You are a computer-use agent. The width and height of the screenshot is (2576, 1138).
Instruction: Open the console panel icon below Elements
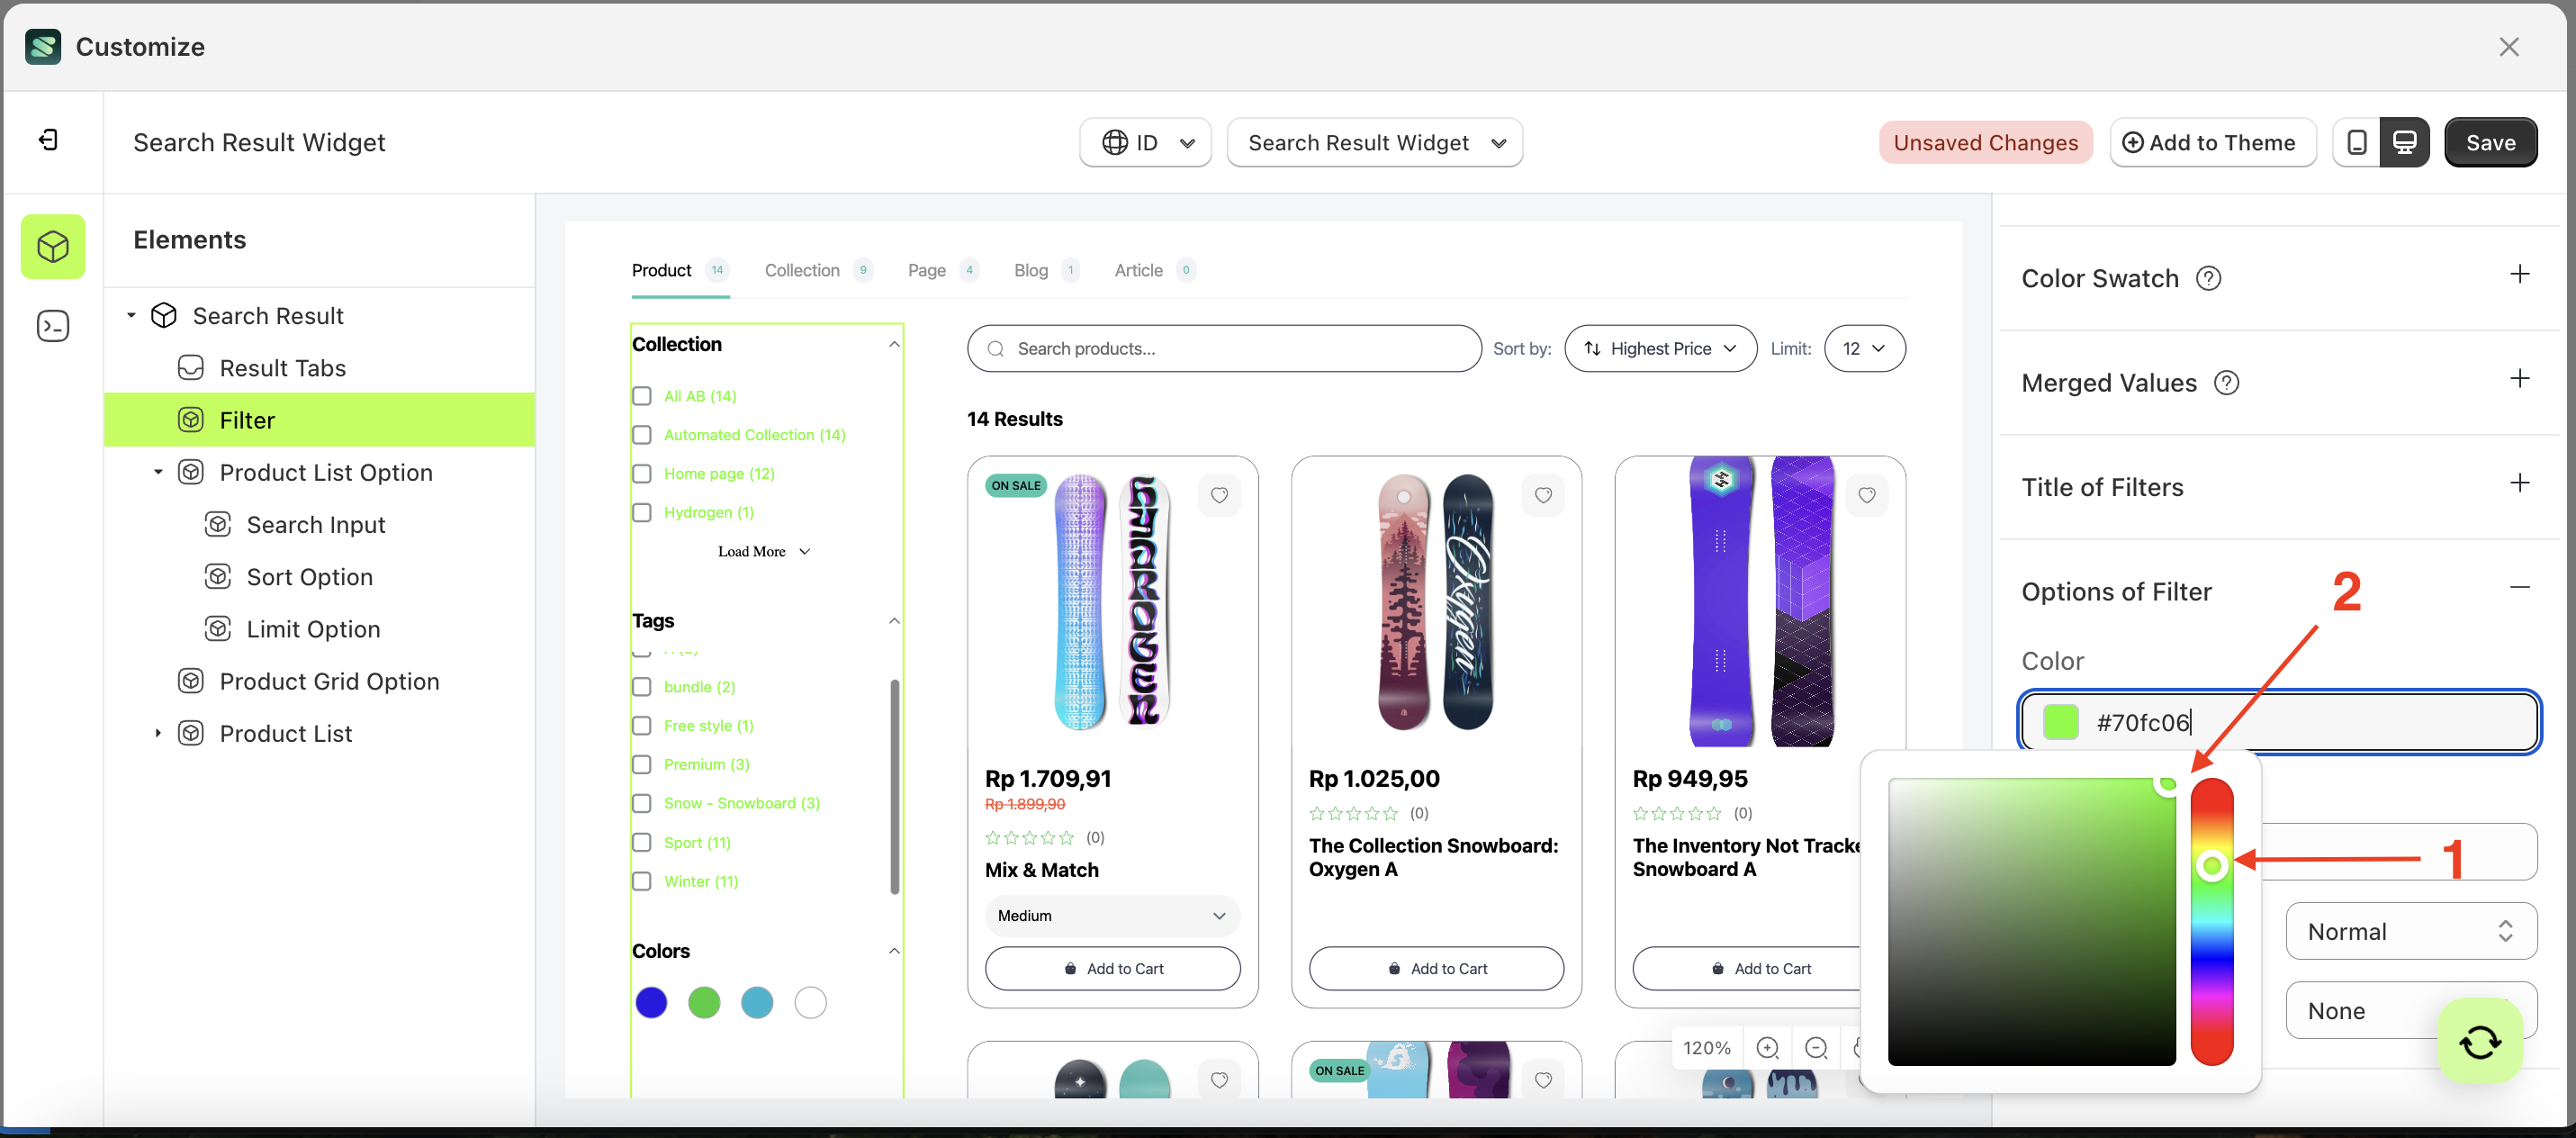point(52,325)
